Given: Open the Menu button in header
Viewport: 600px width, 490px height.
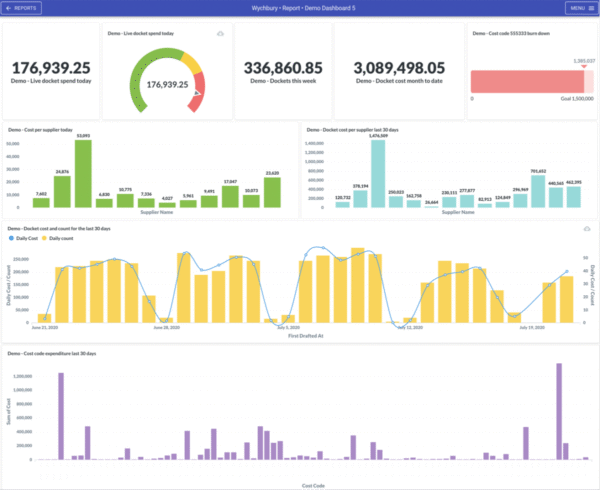Looking at the screenshot, I should click(x=579, y=8).
